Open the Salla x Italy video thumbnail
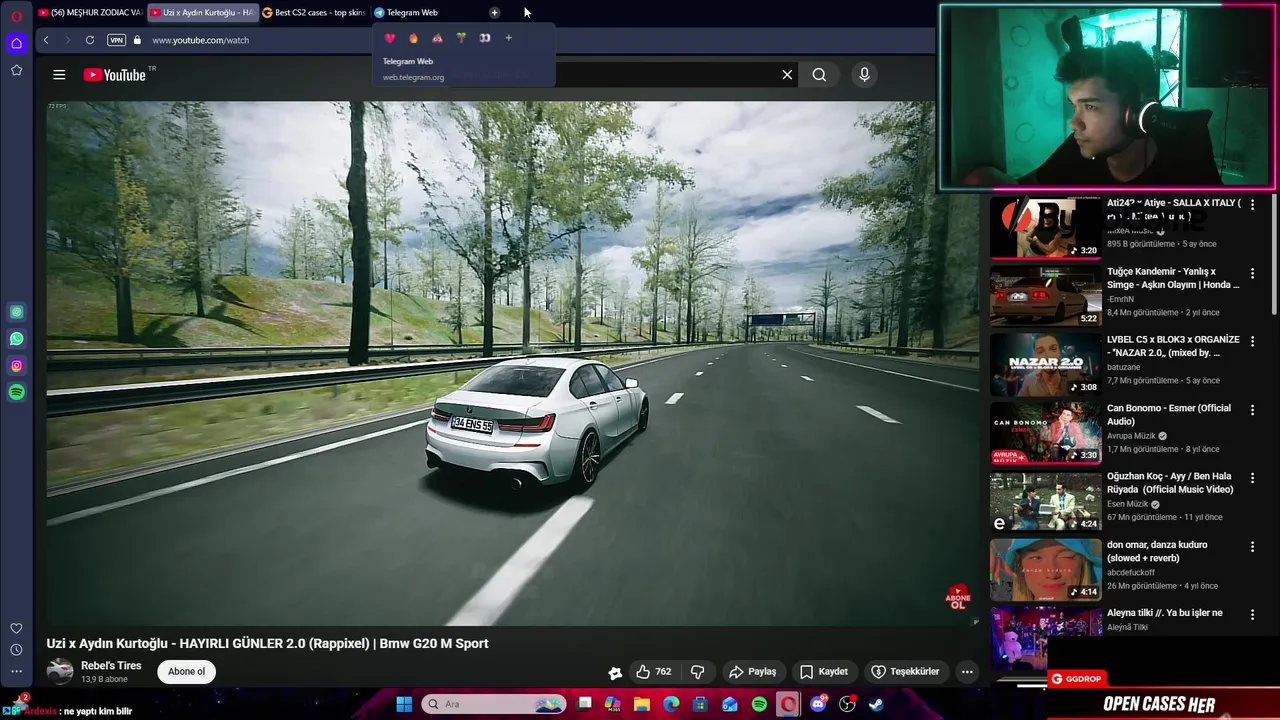 (1045, 227)
